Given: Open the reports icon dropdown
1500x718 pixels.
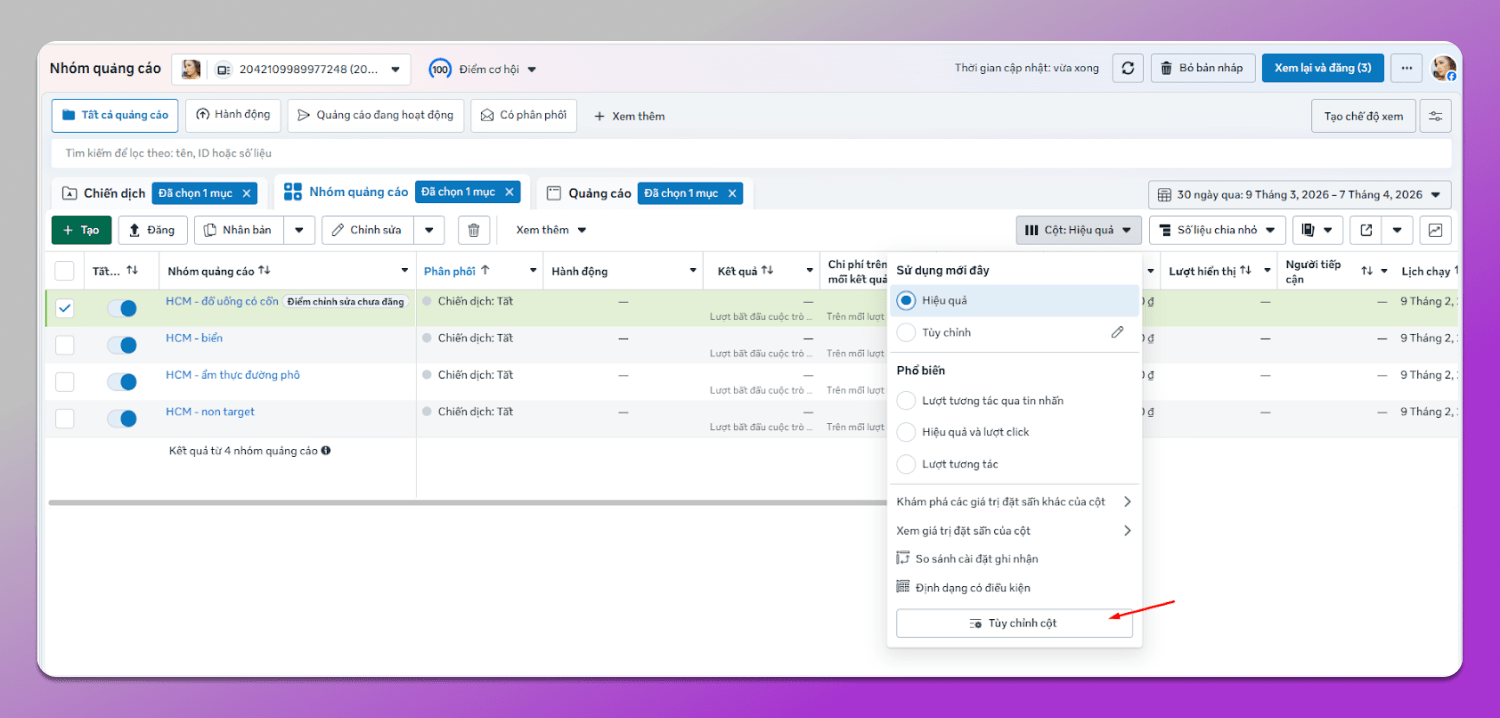Looking at the screenshot, I should click(1316, 230).
